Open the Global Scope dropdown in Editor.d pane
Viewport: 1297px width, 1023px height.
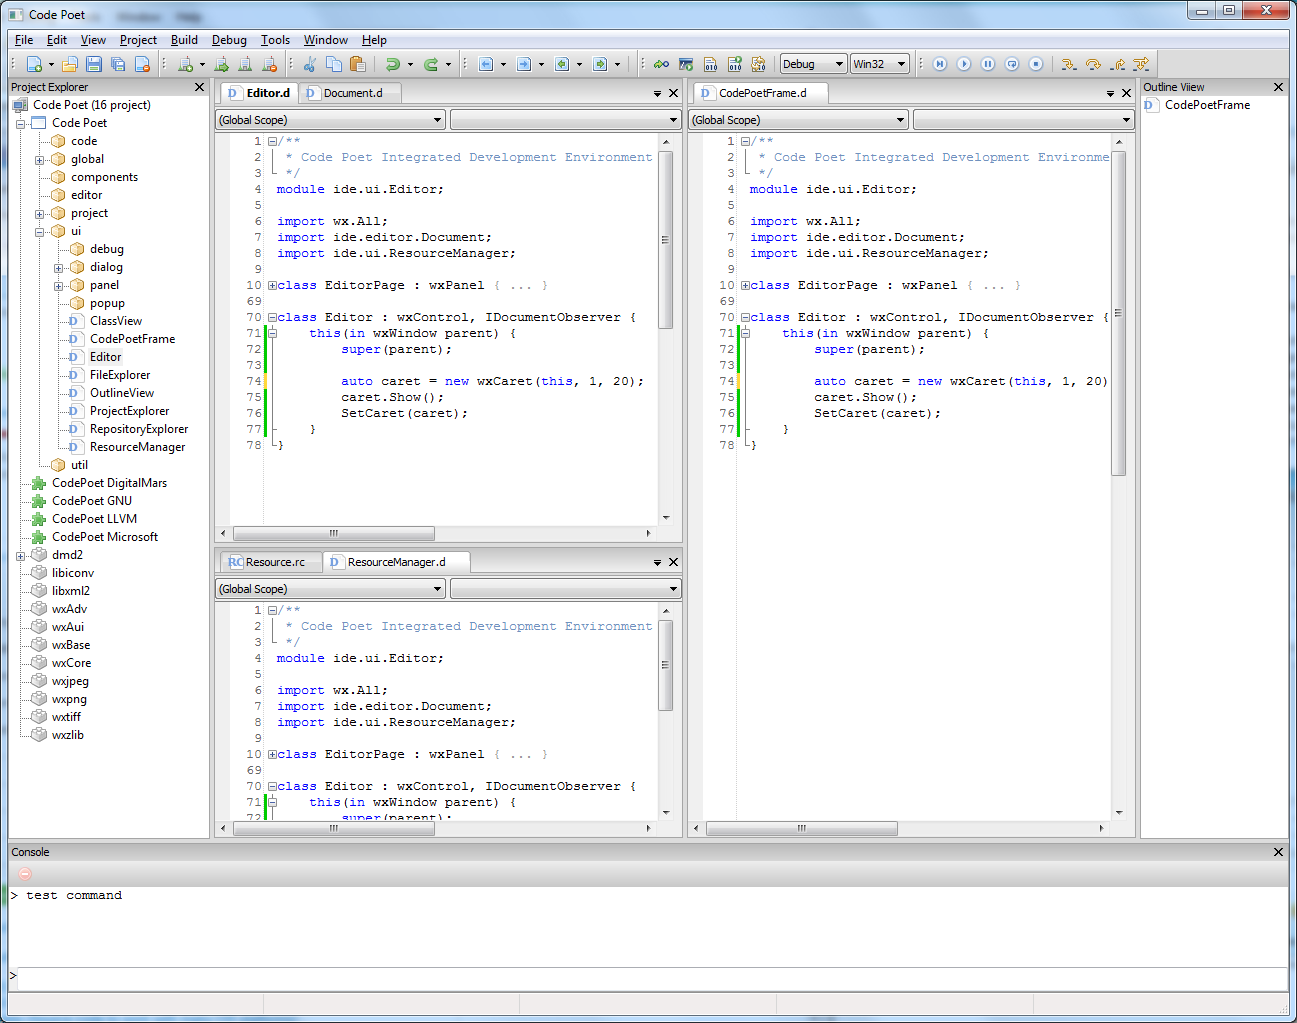tap(330, 120)
